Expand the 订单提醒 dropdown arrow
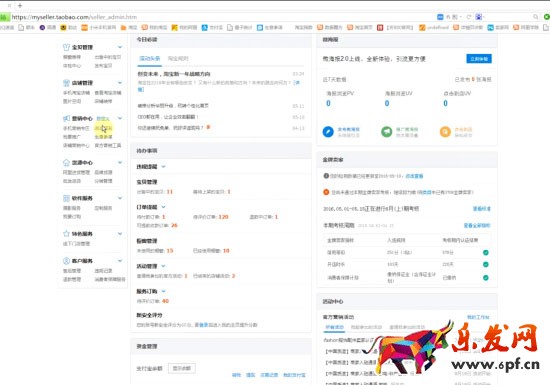Viewport: 550px width, 385px height. click(163, 207)
